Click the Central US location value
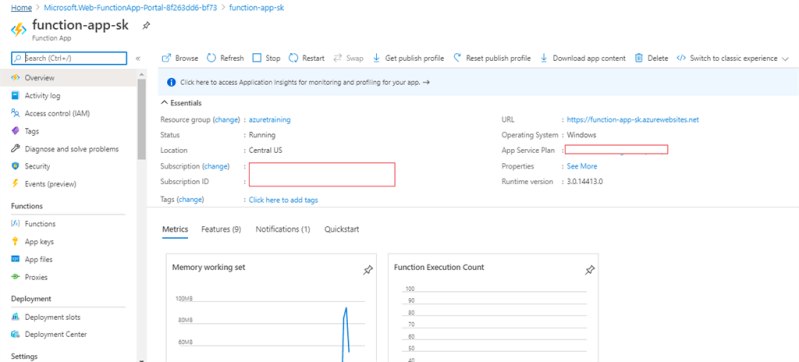799x362 pixels. (265, 150)
